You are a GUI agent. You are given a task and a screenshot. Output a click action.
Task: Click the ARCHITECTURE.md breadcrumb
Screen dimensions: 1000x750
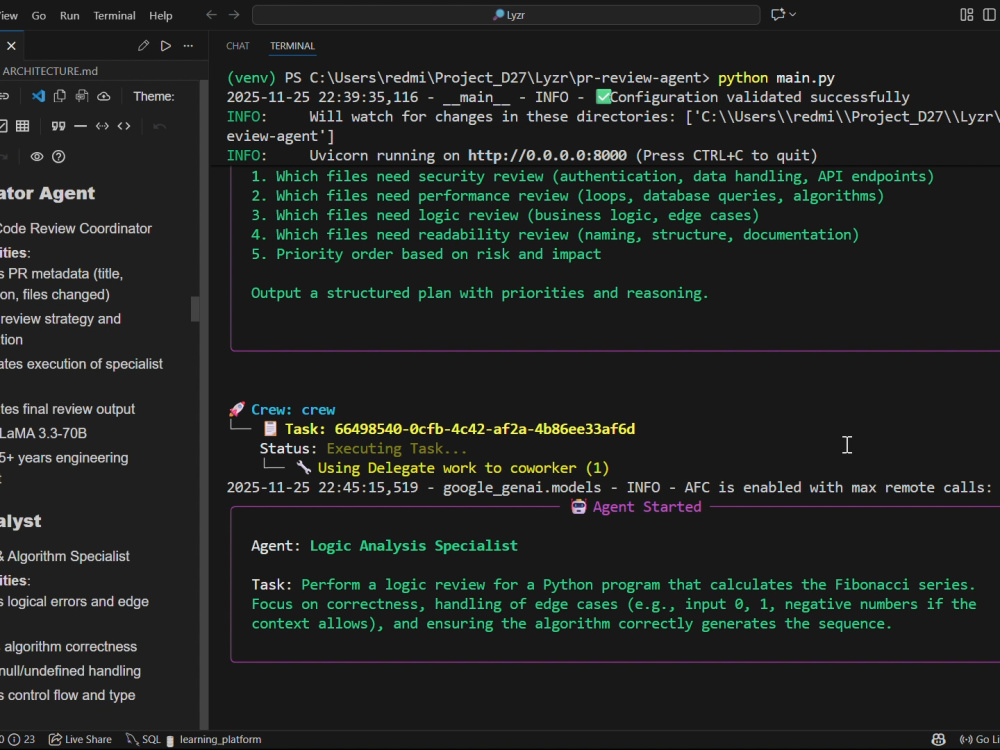click(x=50, y=71)
